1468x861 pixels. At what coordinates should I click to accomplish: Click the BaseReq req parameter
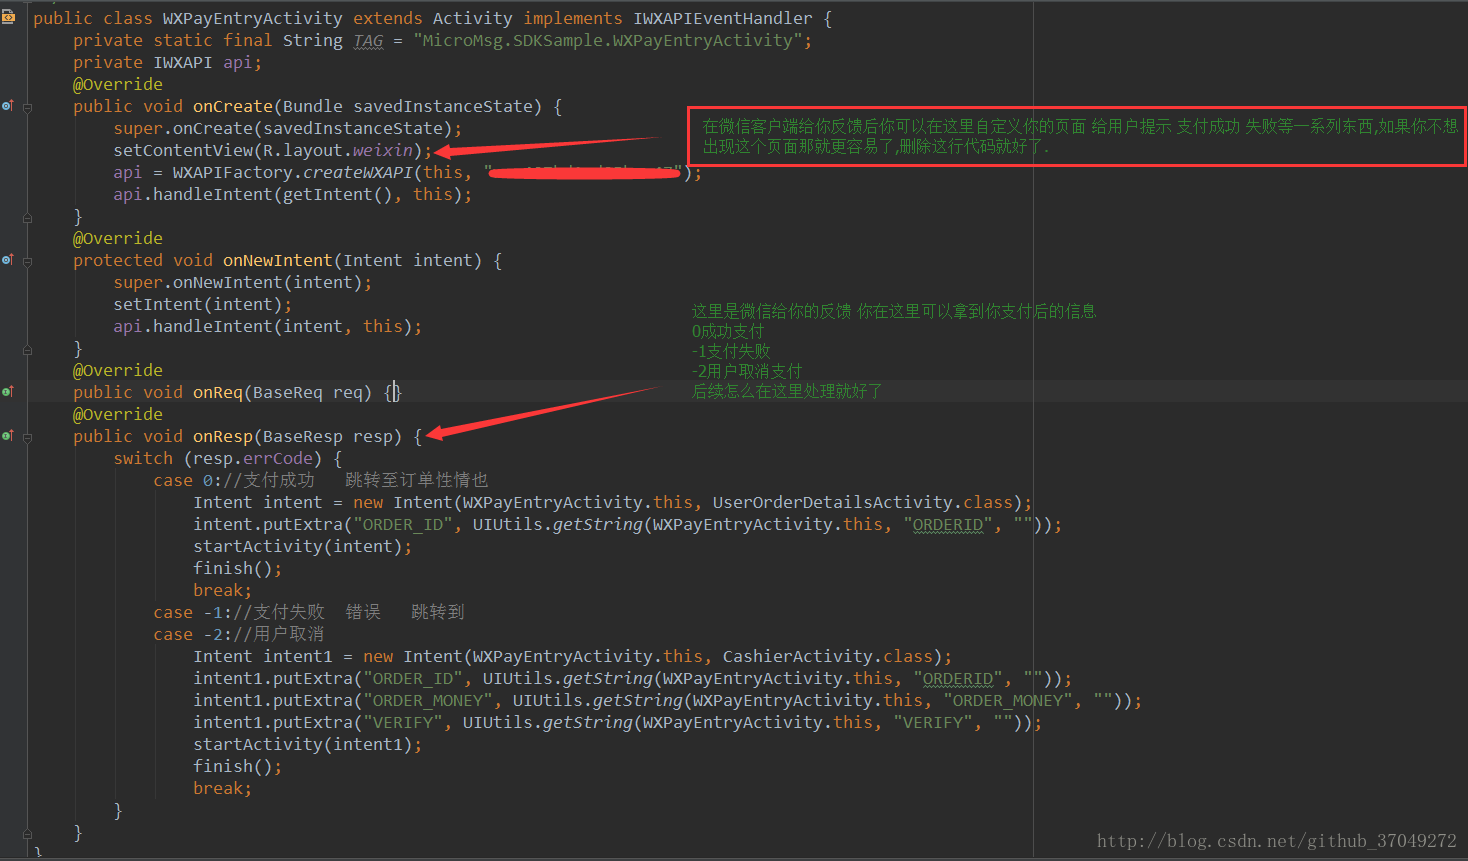pyautogui.click(x=307, y=392)
